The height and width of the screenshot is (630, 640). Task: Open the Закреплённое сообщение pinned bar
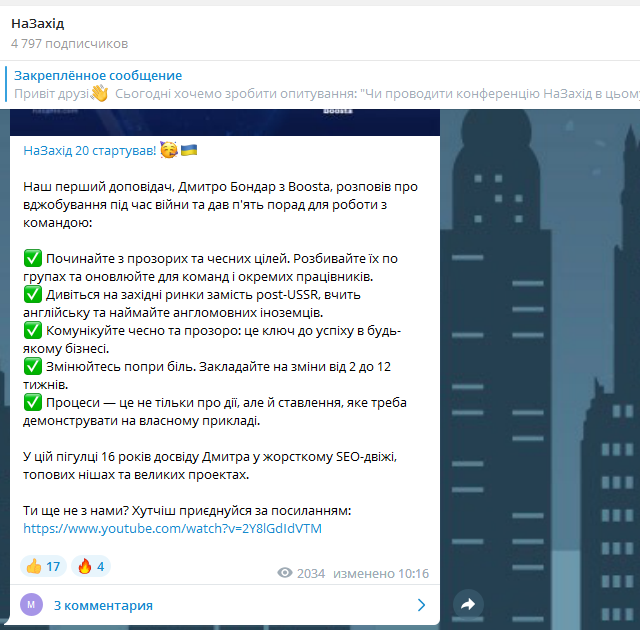click(320, 84)
